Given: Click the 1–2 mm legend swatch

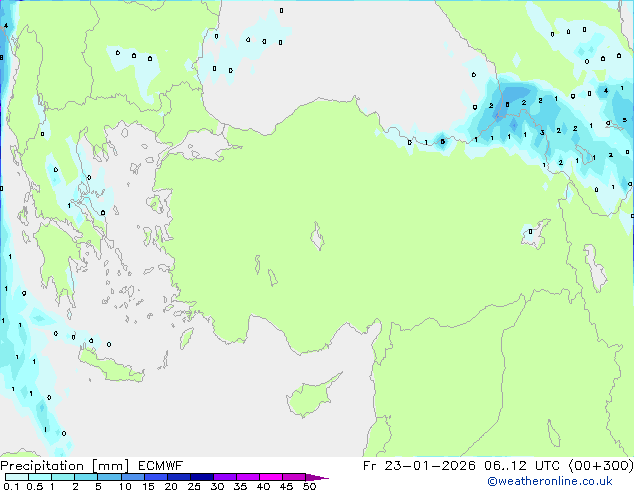Looking at the screenshot, I should [x=63, y=477].
